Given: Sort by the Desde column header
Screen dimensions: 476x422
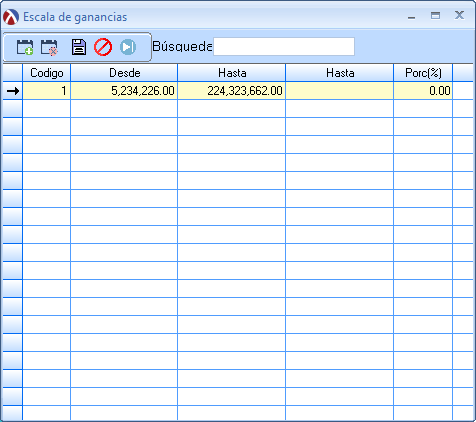Looking at the screenshot, I should (x=124, y=73).
